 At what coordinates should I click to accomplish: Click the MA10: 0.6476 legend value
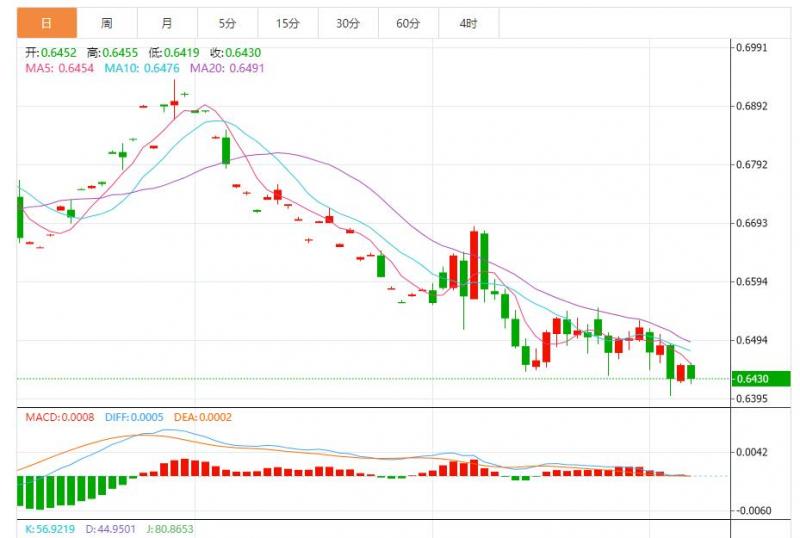(142, 68)
